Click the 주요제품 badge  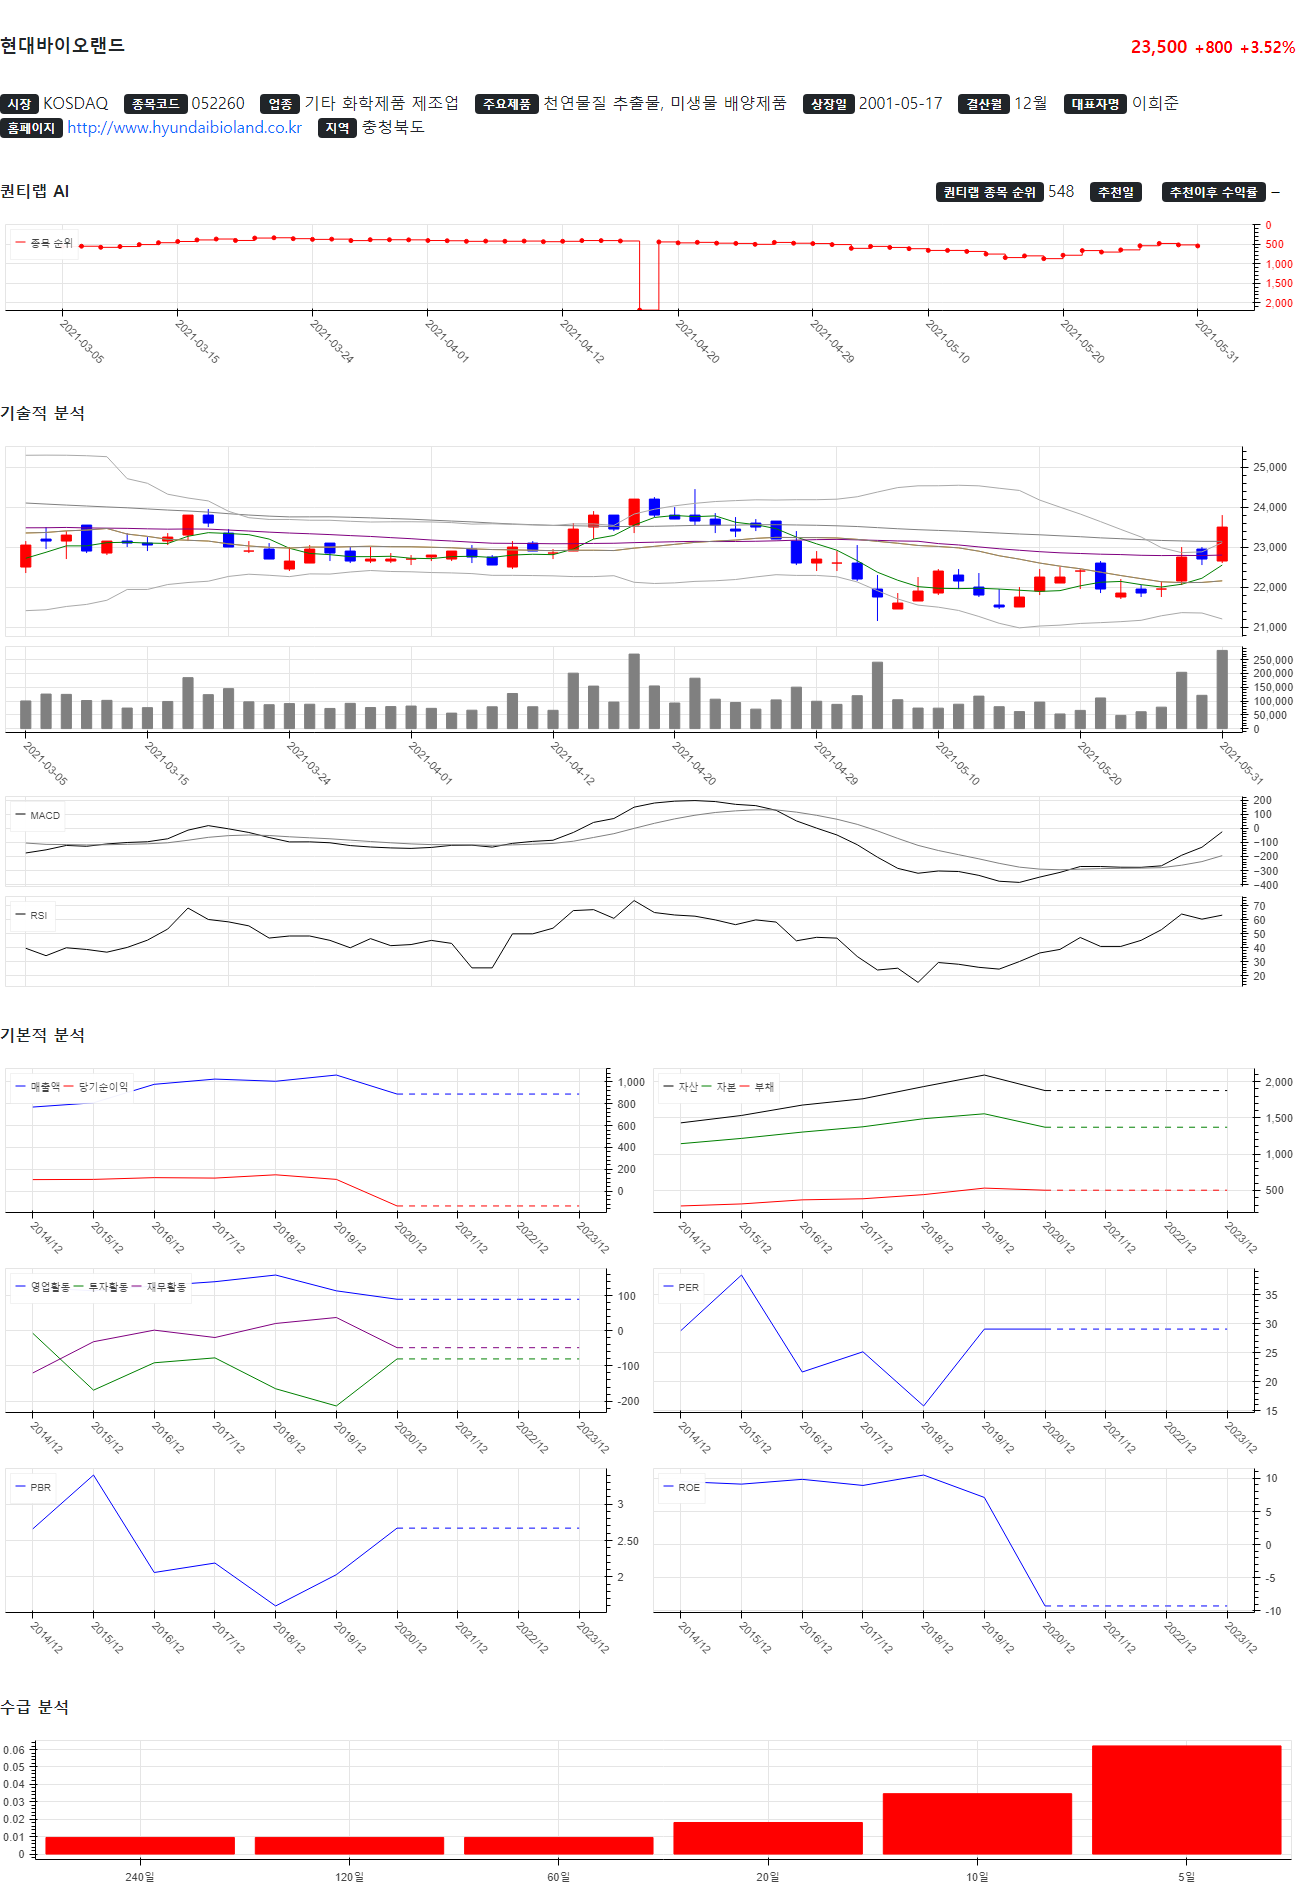[506, 104]
